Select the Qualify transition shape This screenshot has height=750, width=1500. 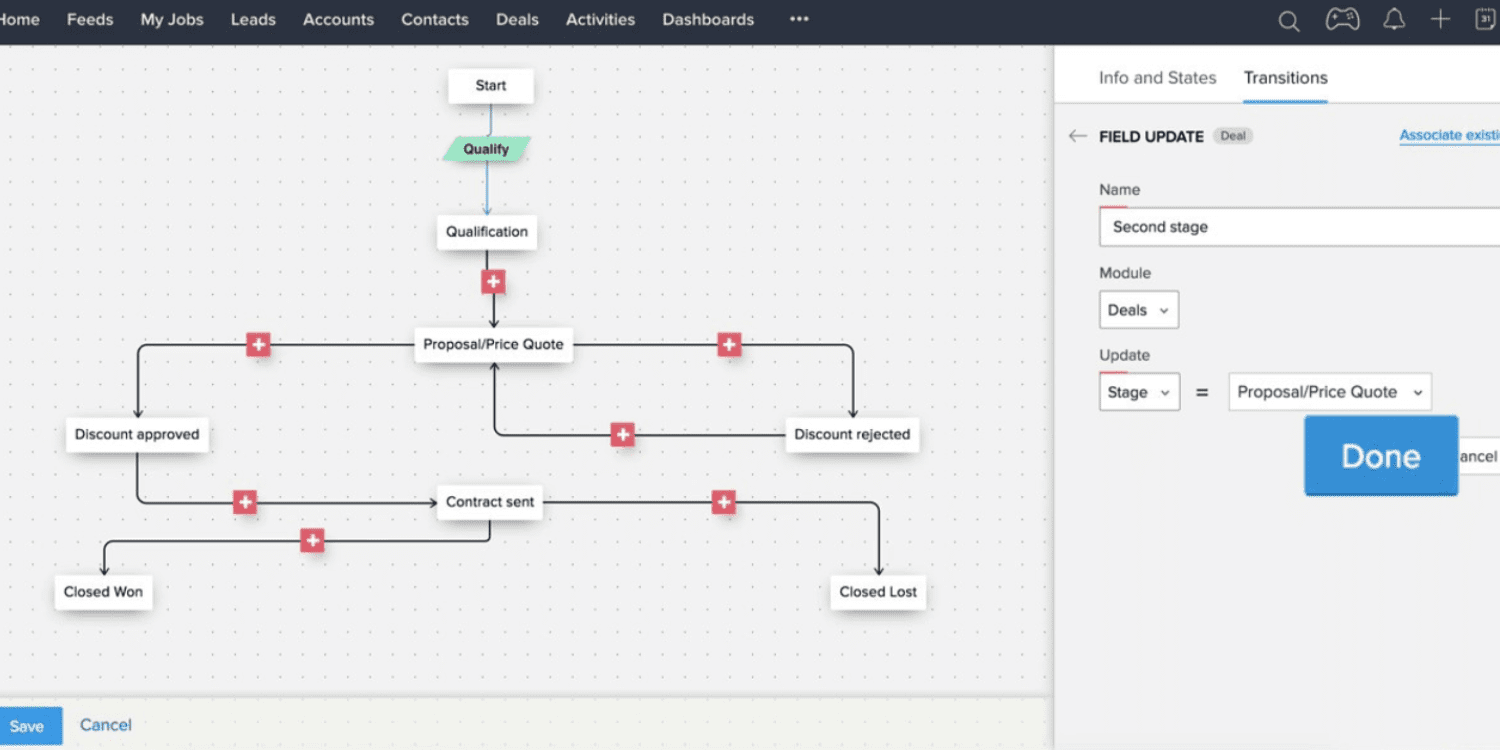point(487,149)
